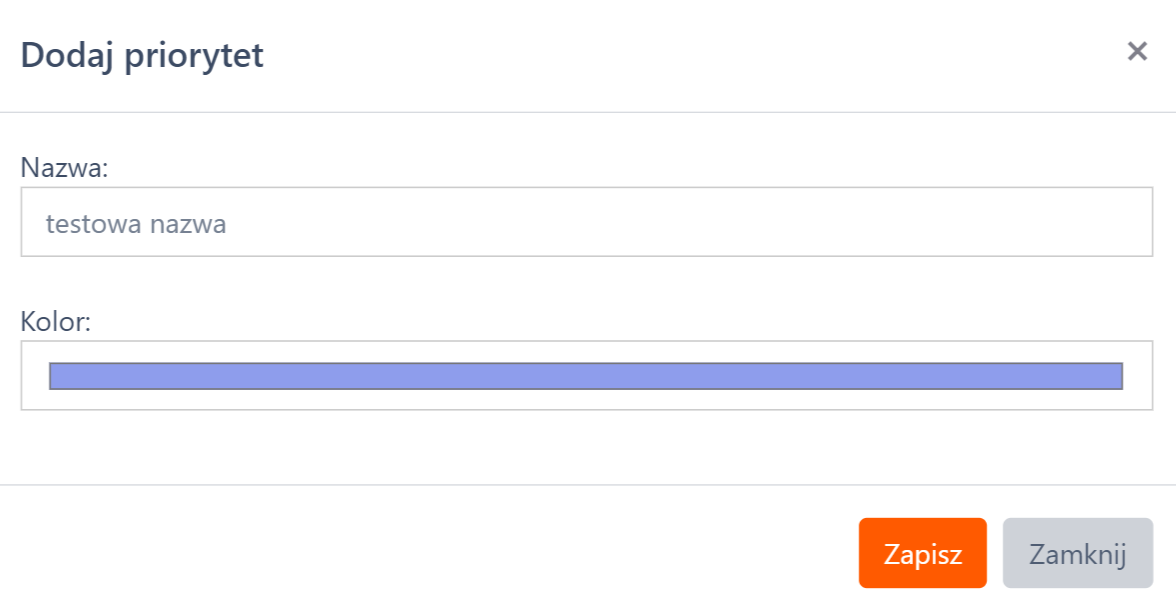The height and width of the screenshot is (612, 1176).
Task: Click the cross icon beside the dialog title
Action: tap(1137, 52)
